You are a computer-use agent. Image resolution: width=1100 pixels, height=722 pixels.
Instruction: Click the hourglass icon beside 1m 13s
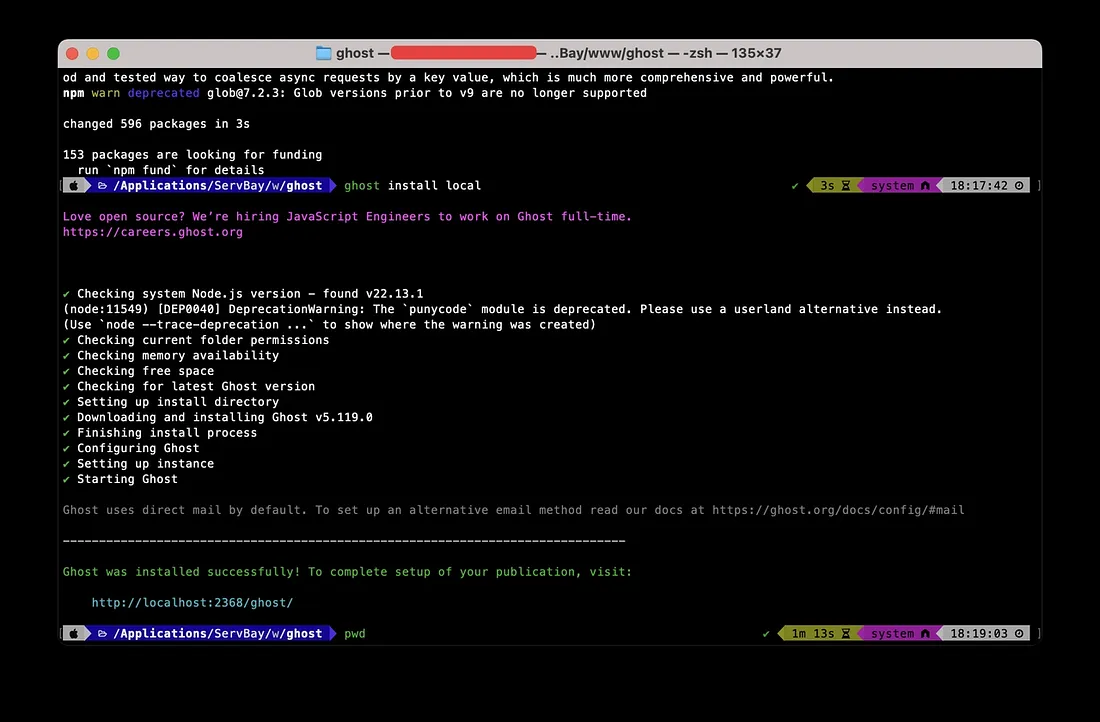point(846,634)
